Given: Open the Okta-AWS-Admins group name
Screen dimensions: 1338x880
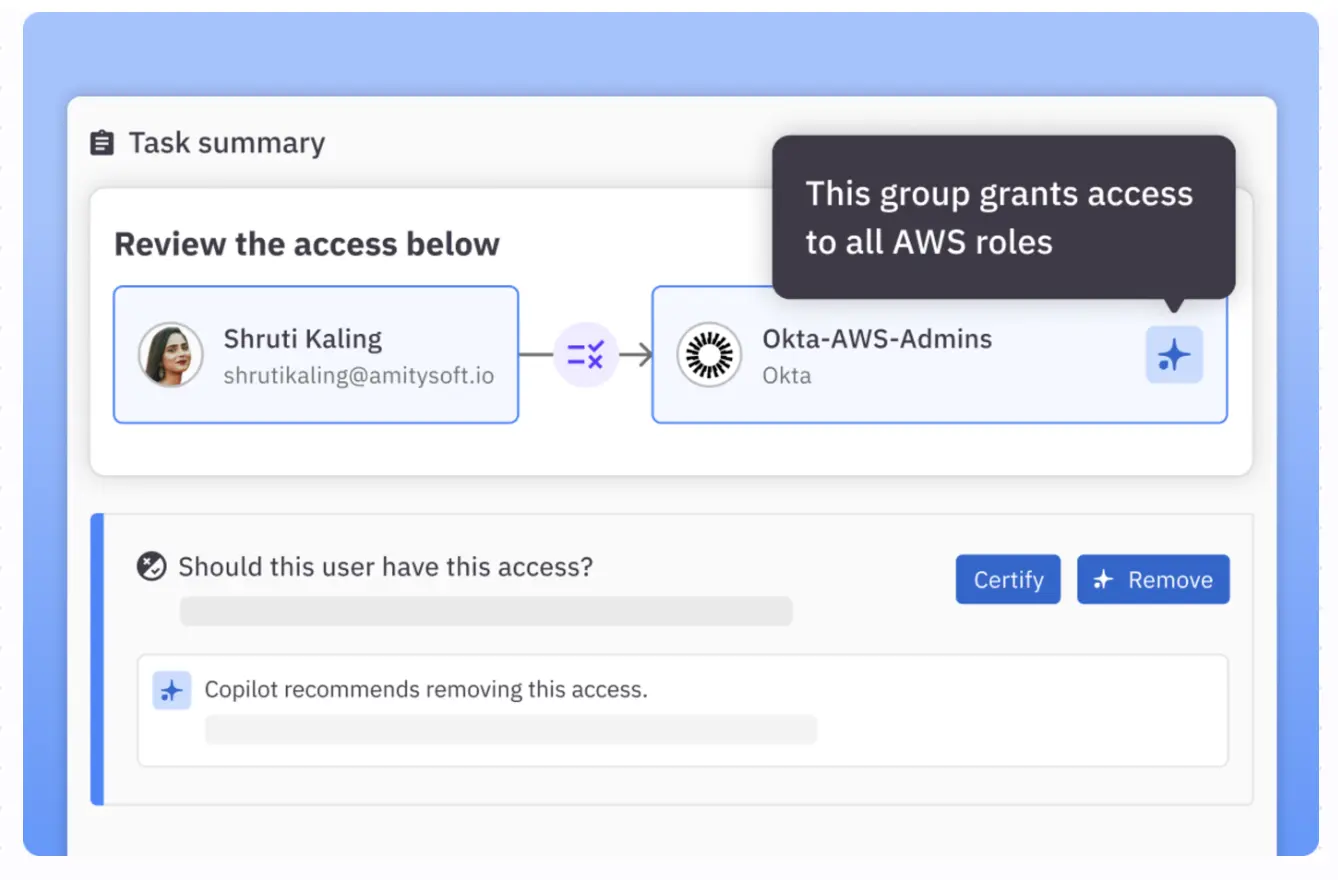Looking at the screenshot, I should [x=877, y=339].
